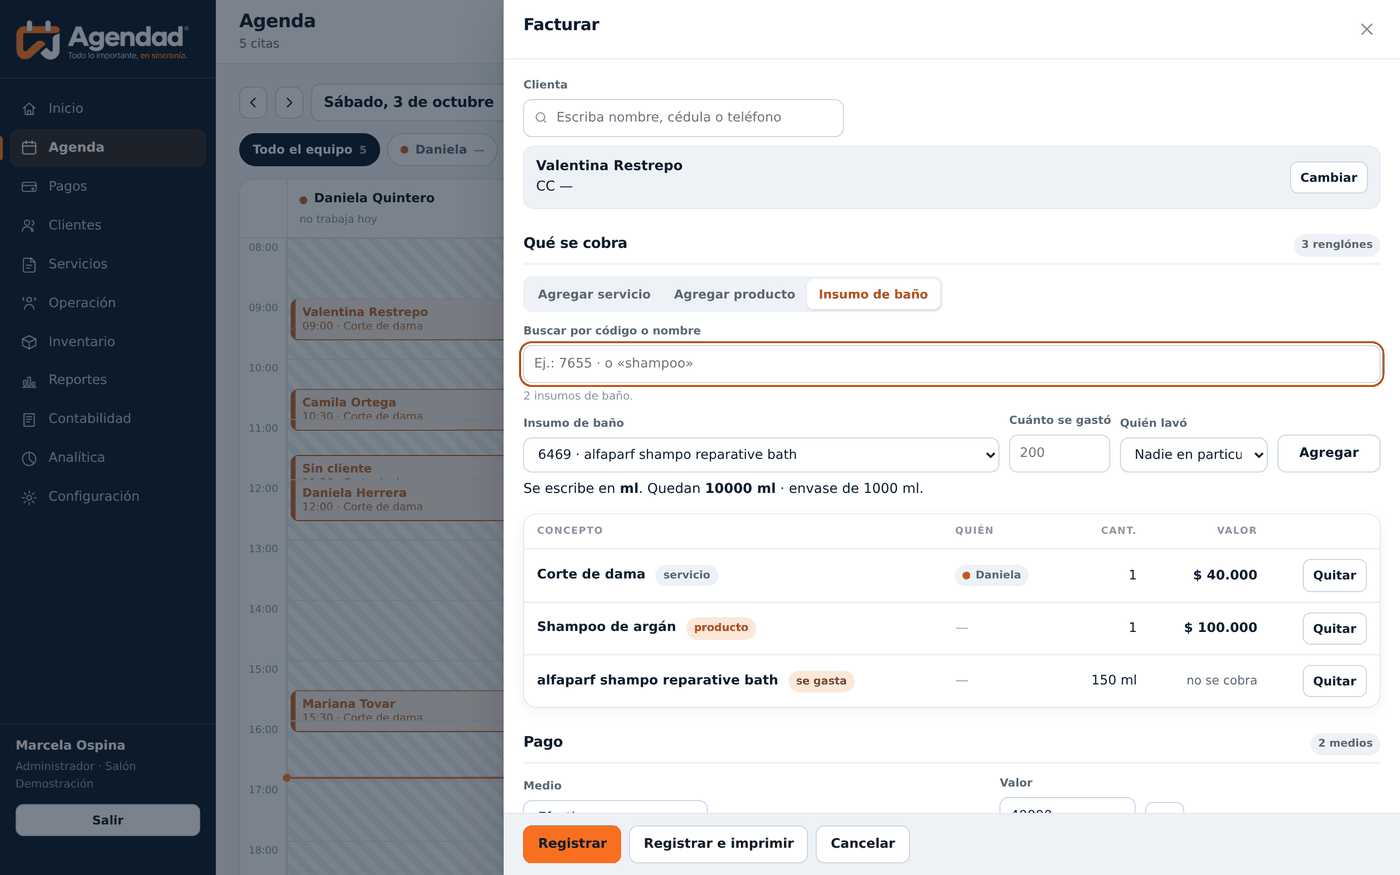Open Mariana Tovar's 15:30 appointment in the agenda
The image size is (1400, 875).
397,710
